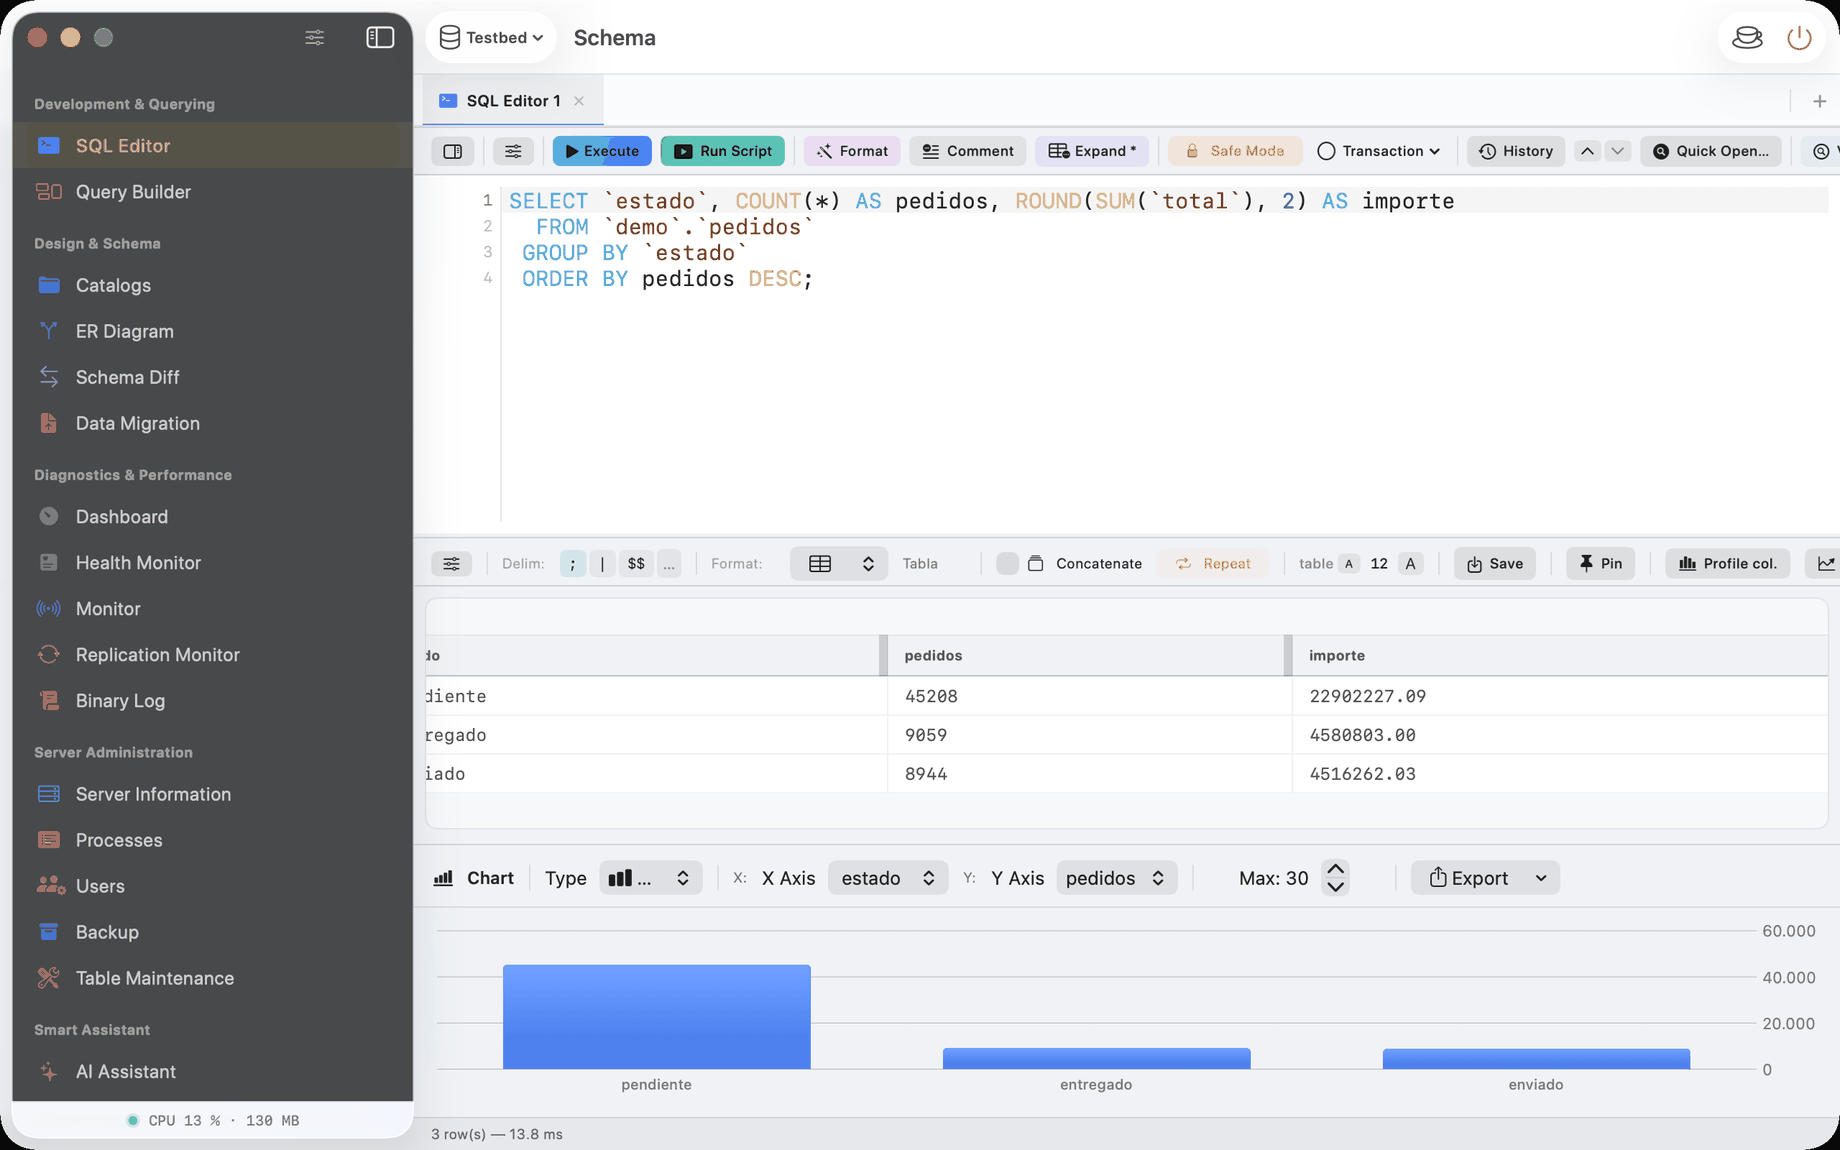Adjust the Max 30 stepper
Viewport: 1840px width, 1150px height.
[1335, 878]
